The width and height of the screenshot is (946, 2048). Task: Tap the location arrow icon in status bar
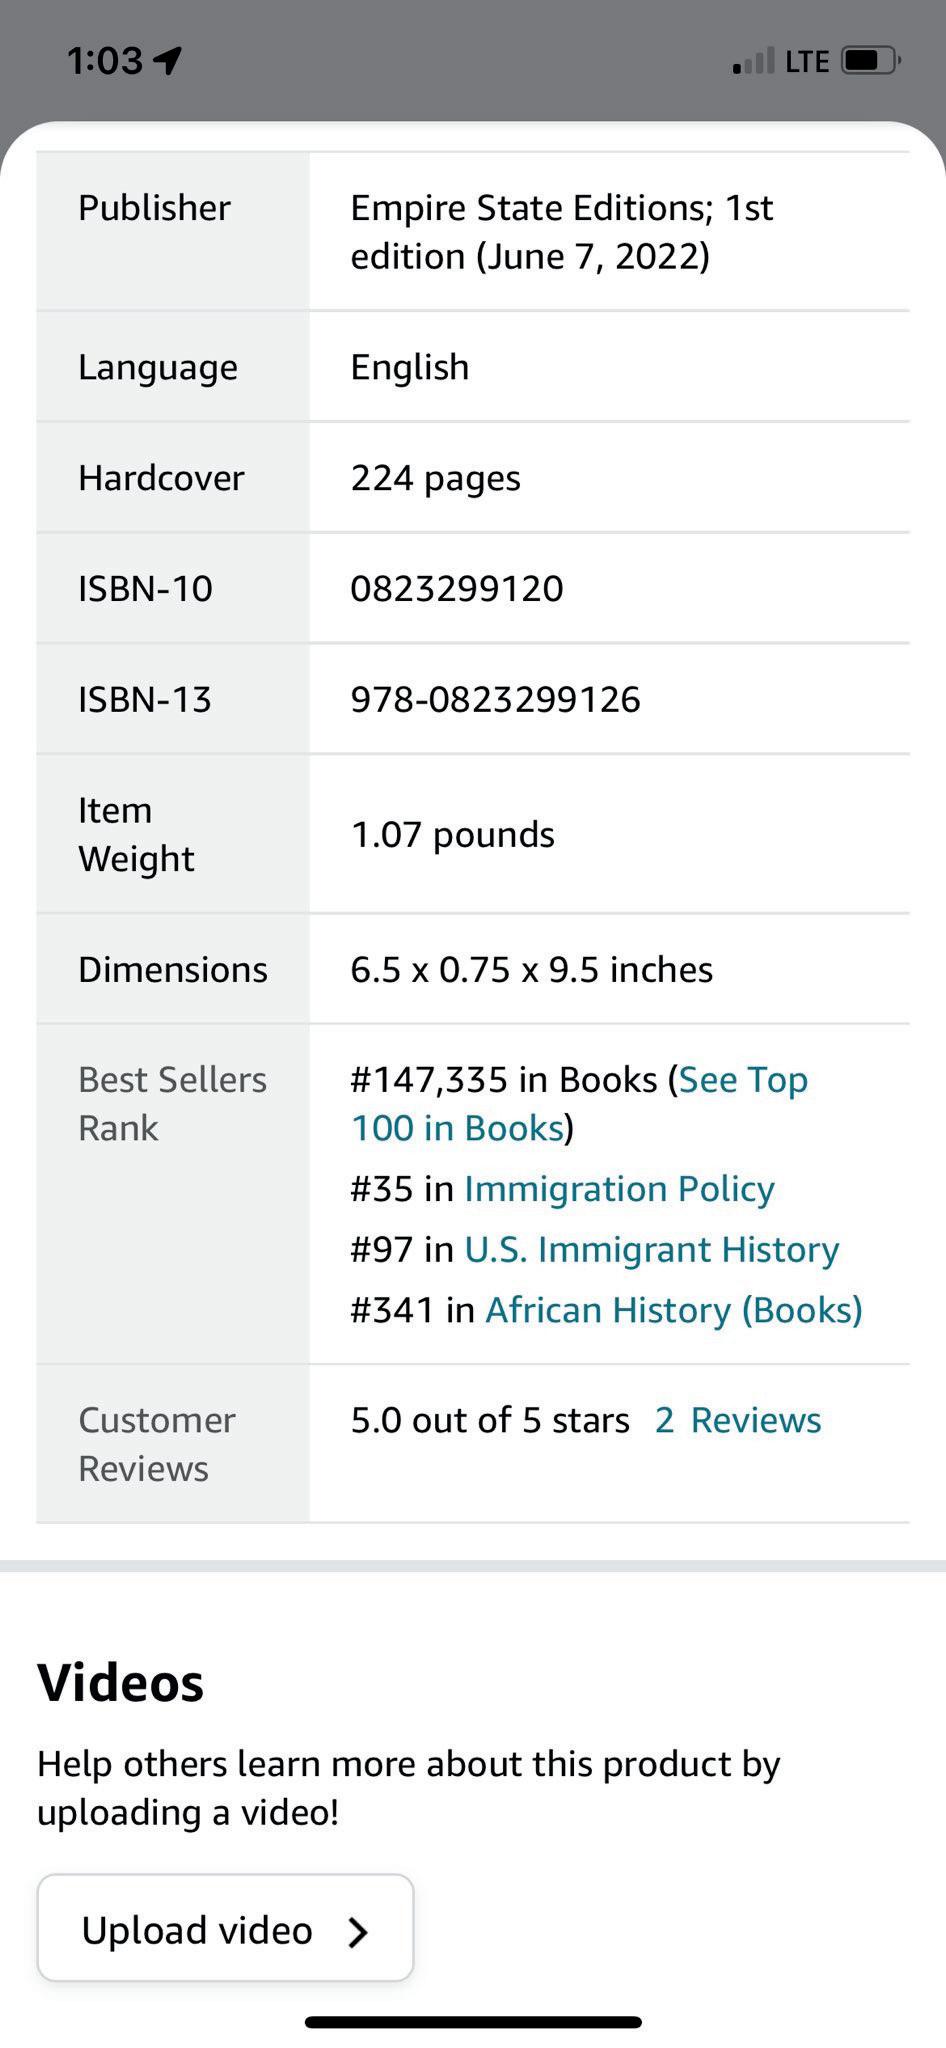169,62
